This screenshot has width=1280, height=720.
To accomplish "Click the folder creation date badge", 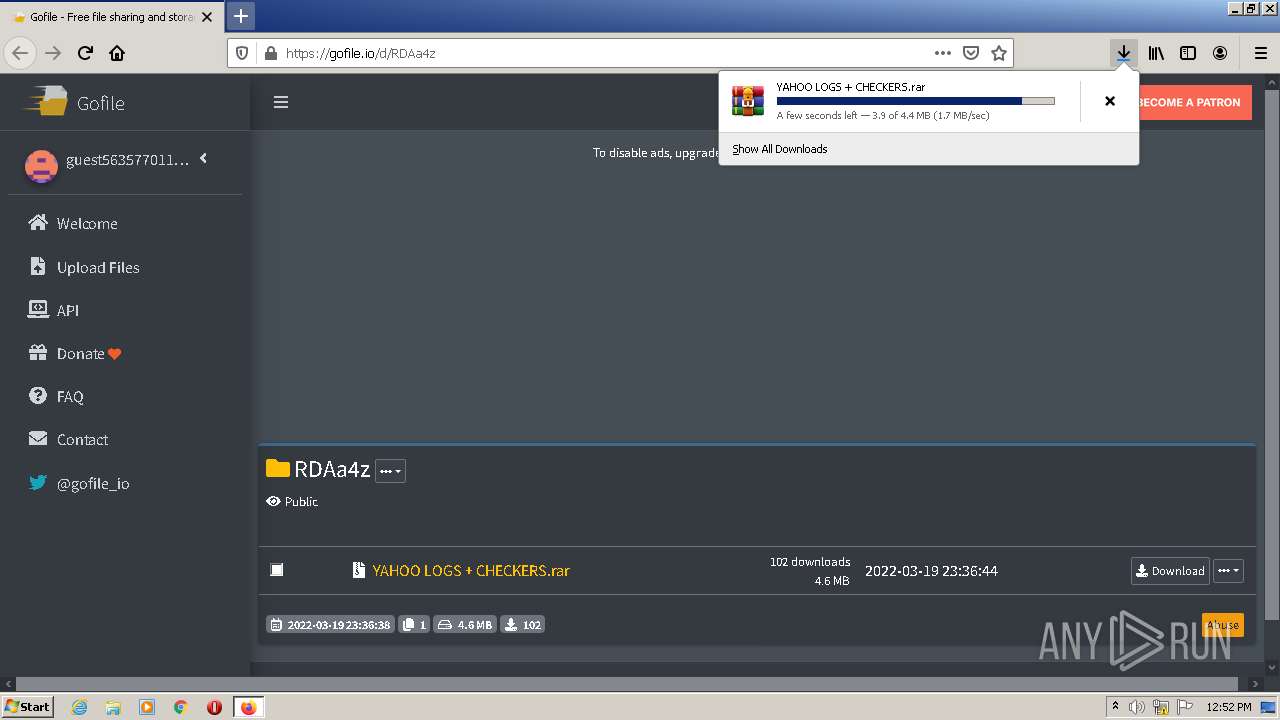I will 330,624.
